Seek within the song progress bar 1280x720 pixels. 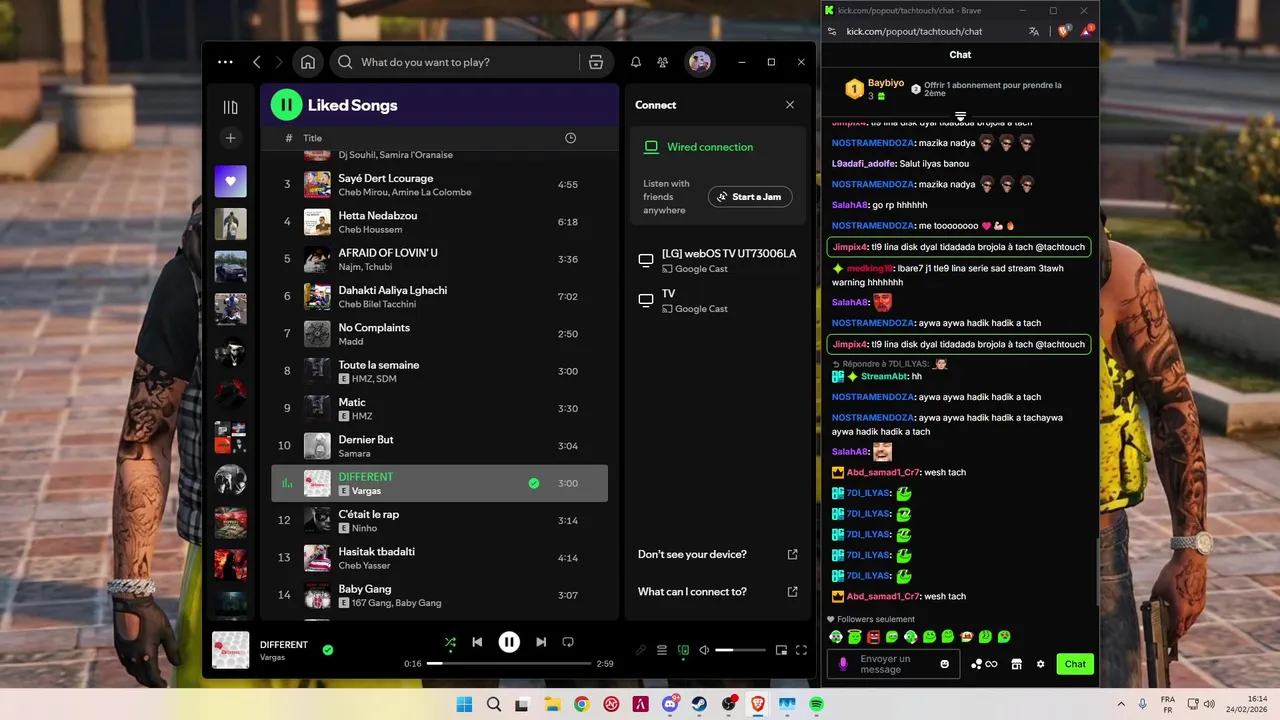tap(509, 664)
